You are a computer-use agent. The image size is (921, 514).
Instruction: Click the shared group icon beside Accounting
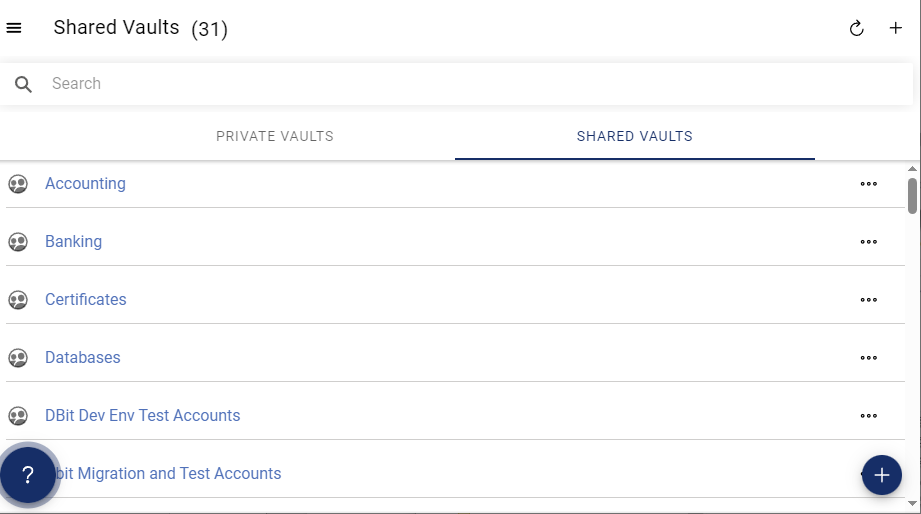point(18,184)
